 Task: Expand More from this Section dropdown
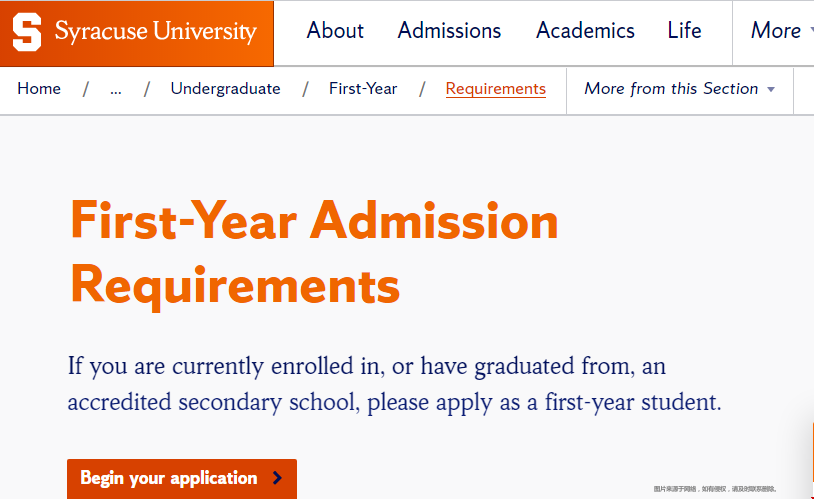(680, 89)
